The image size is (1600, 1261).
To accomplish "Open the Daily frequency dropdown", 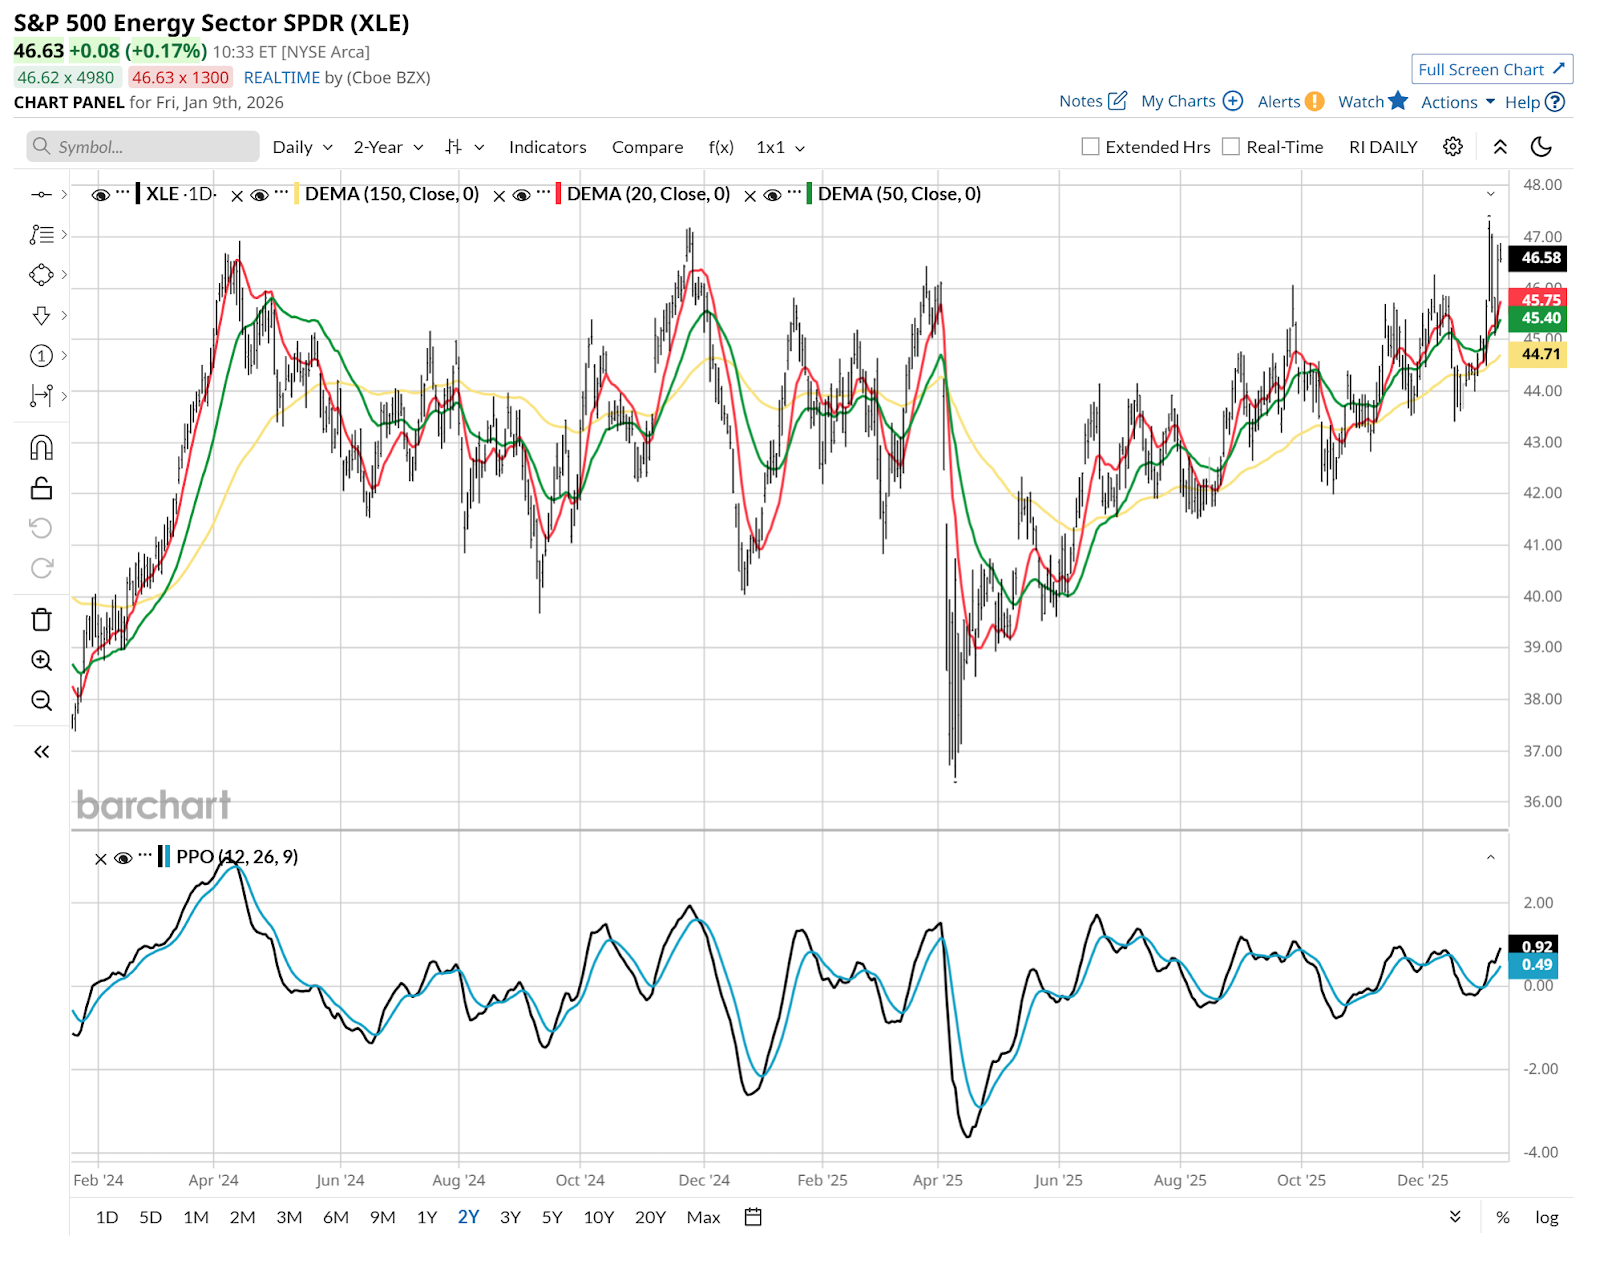I will tap(302, 147).
